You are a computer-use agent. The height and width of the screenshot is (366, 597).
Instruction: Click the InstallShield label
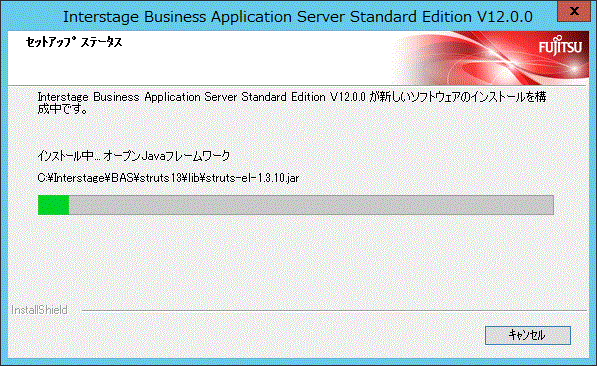pos(39,310)
